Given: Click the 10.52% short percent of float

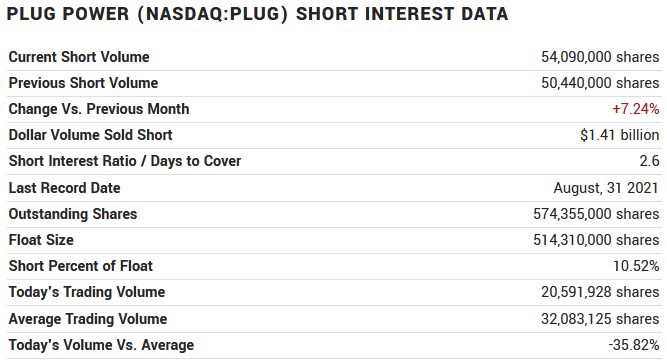Looking at the screenshot, I should (x=636, y=266).
